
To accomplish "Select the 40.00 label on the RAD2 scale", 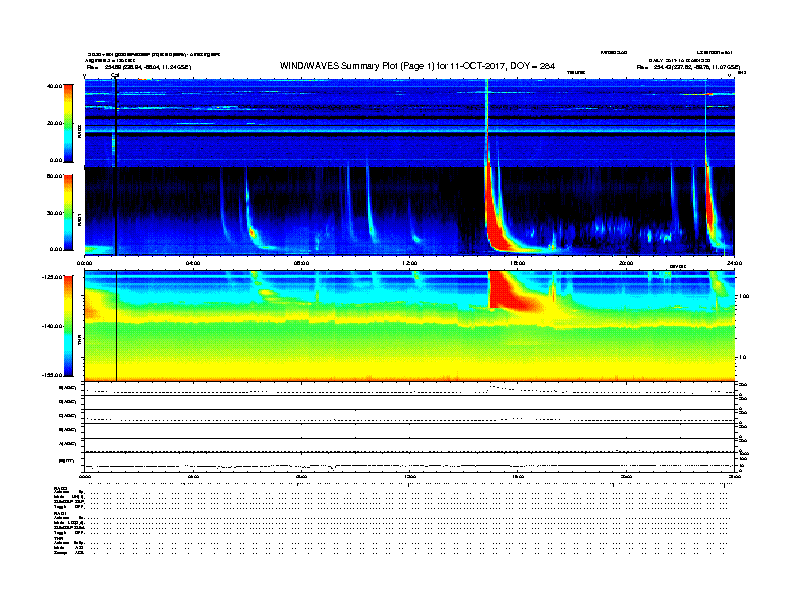I will point(55,86).
